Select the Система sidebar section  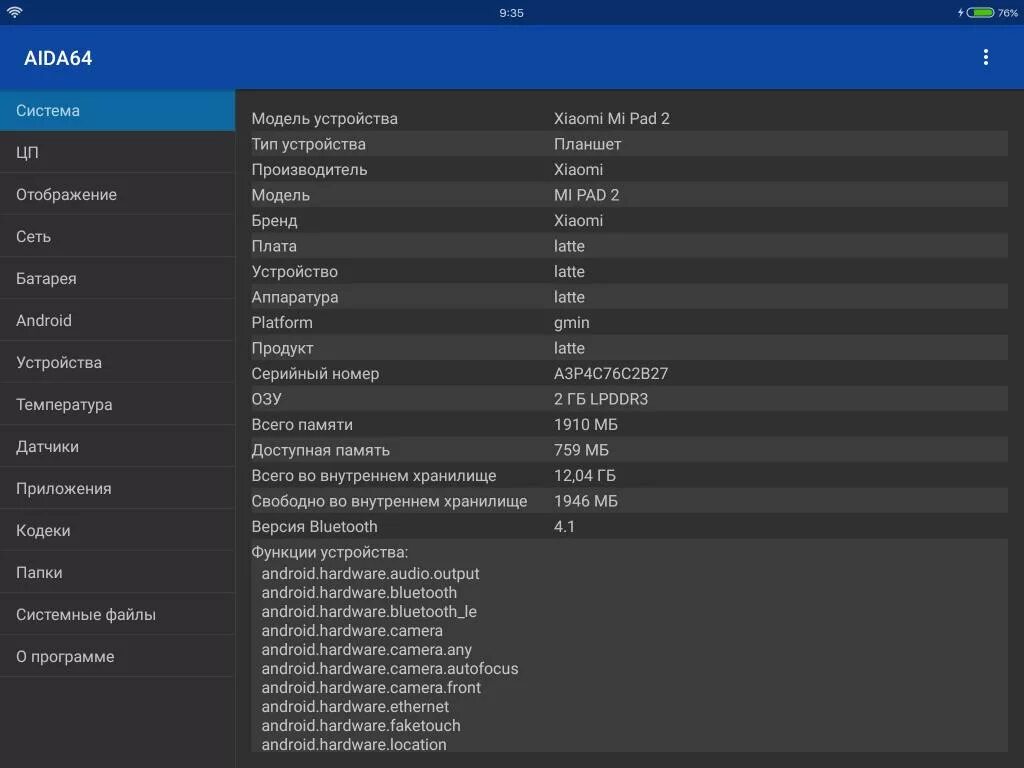pos(118,110)
